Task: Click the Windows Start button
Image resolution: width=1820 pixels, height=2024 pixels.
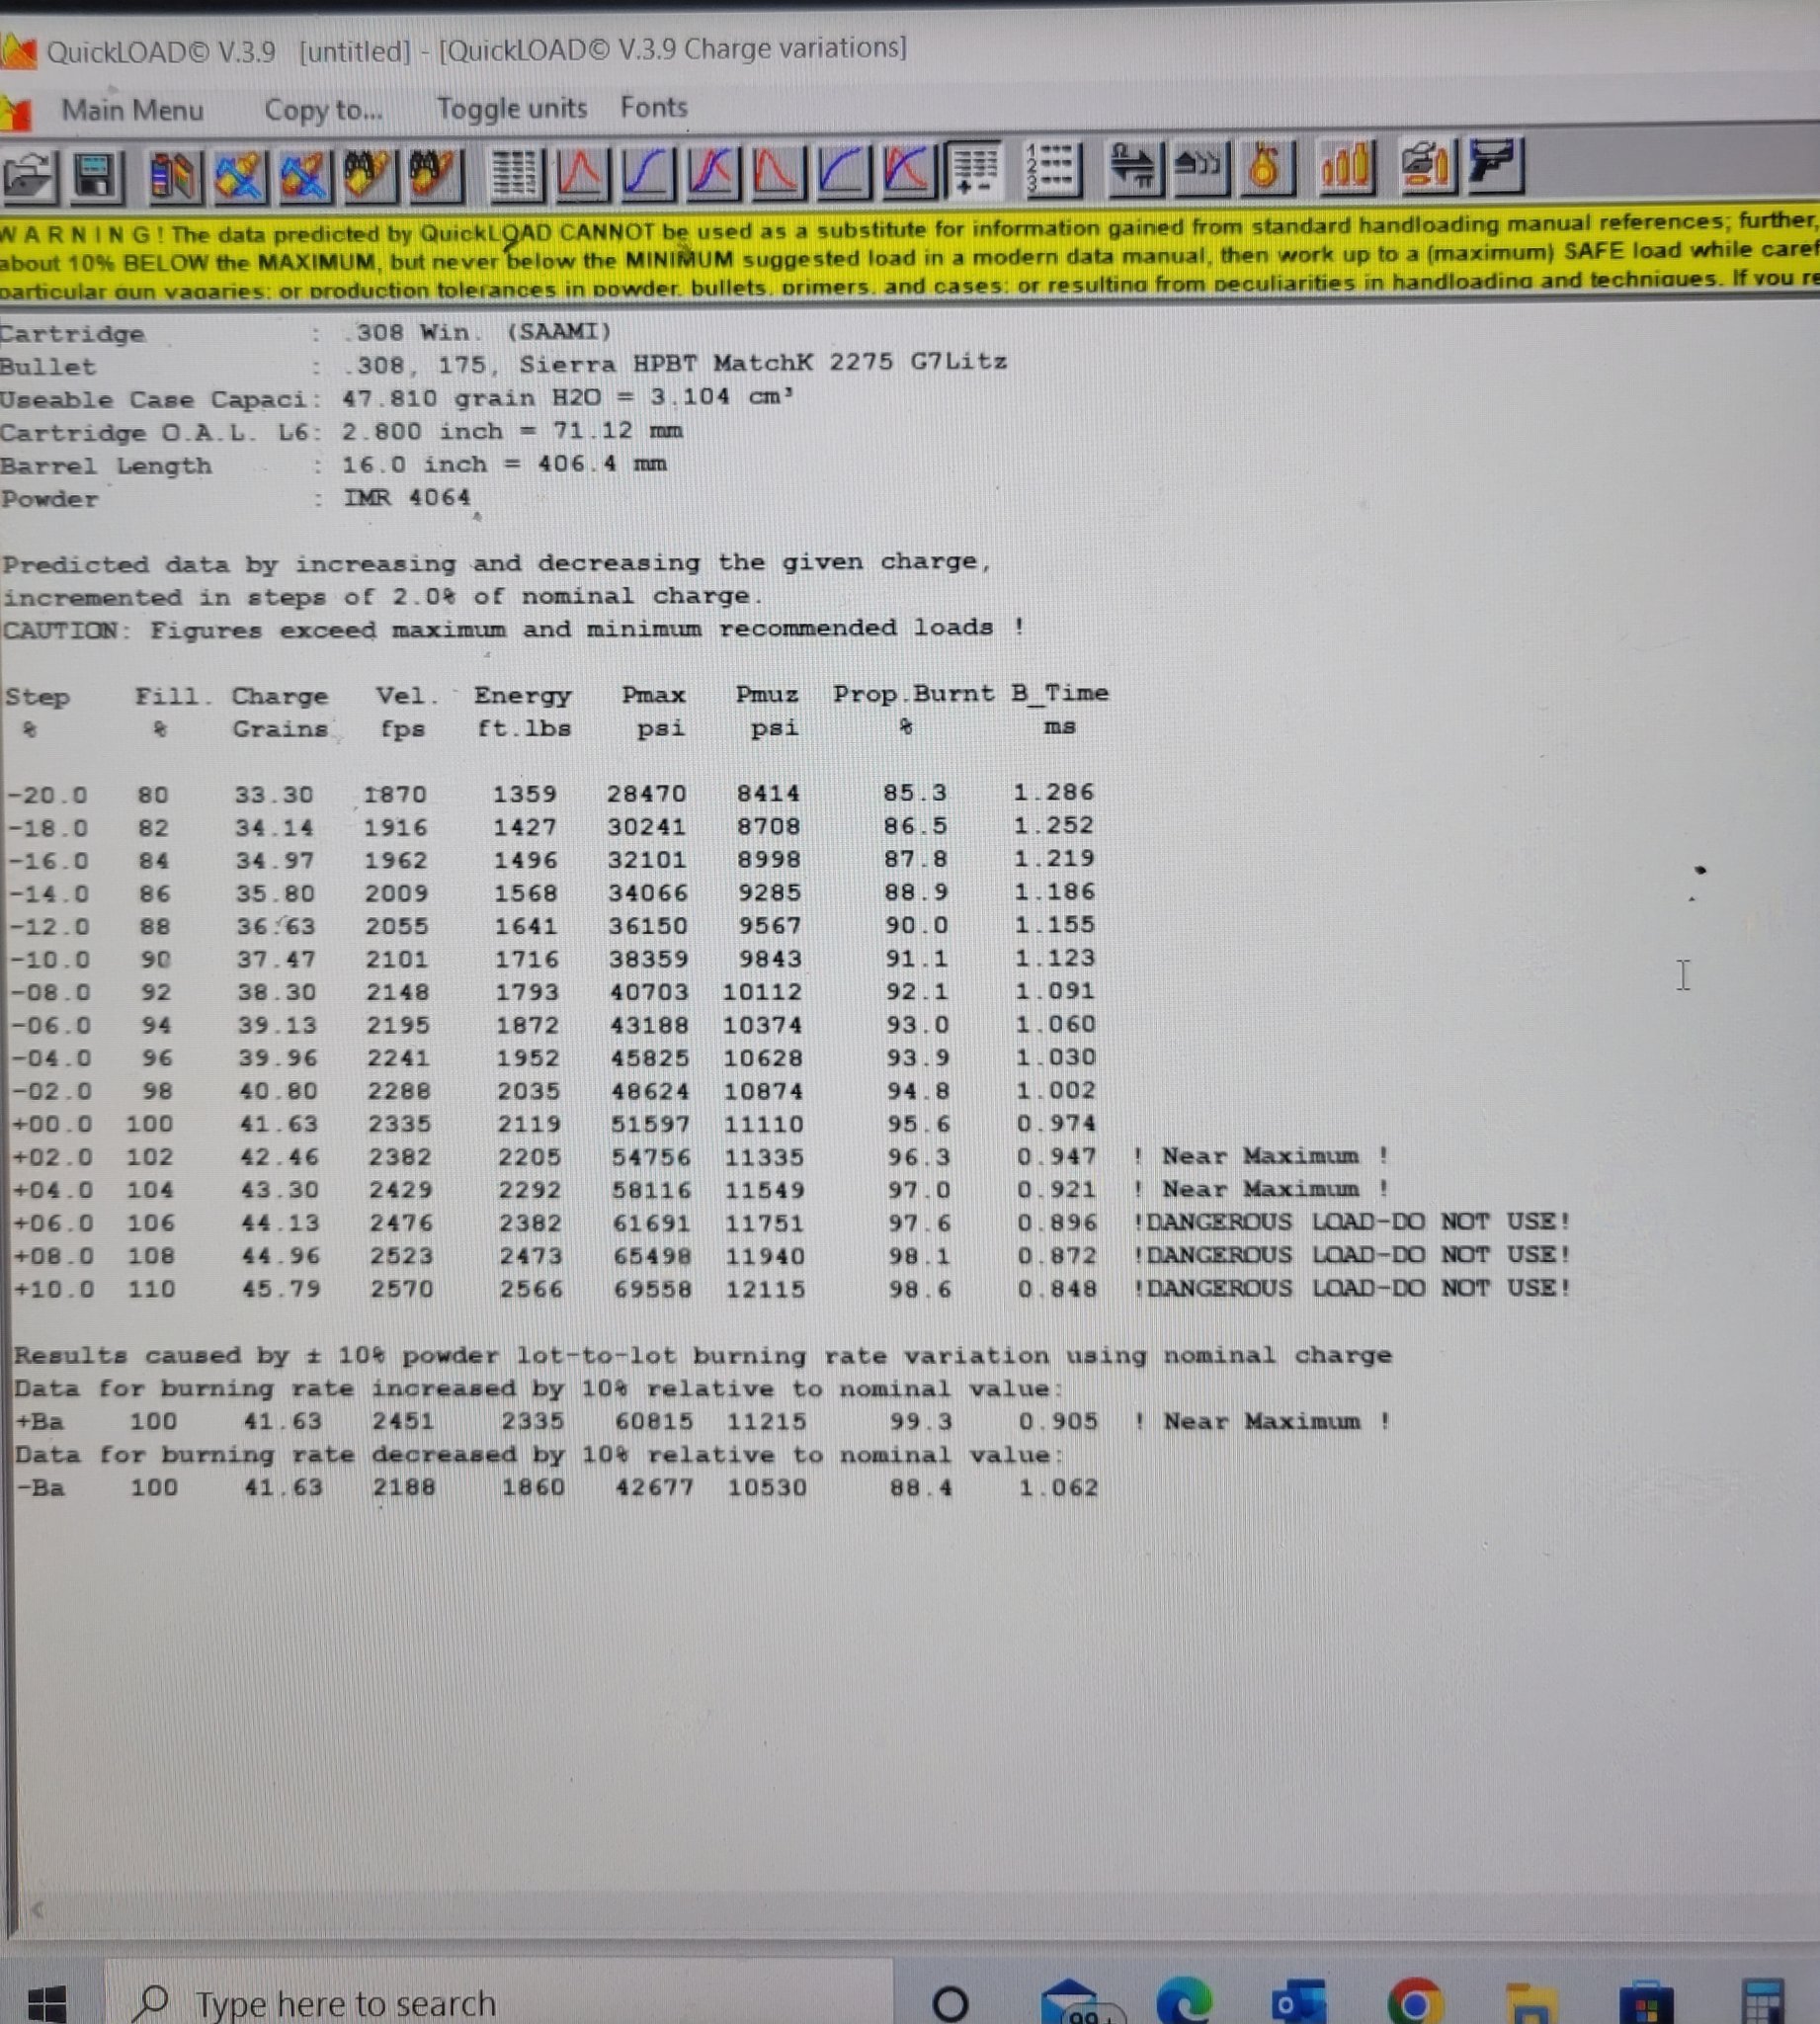Action: (x=45, y=2003)
